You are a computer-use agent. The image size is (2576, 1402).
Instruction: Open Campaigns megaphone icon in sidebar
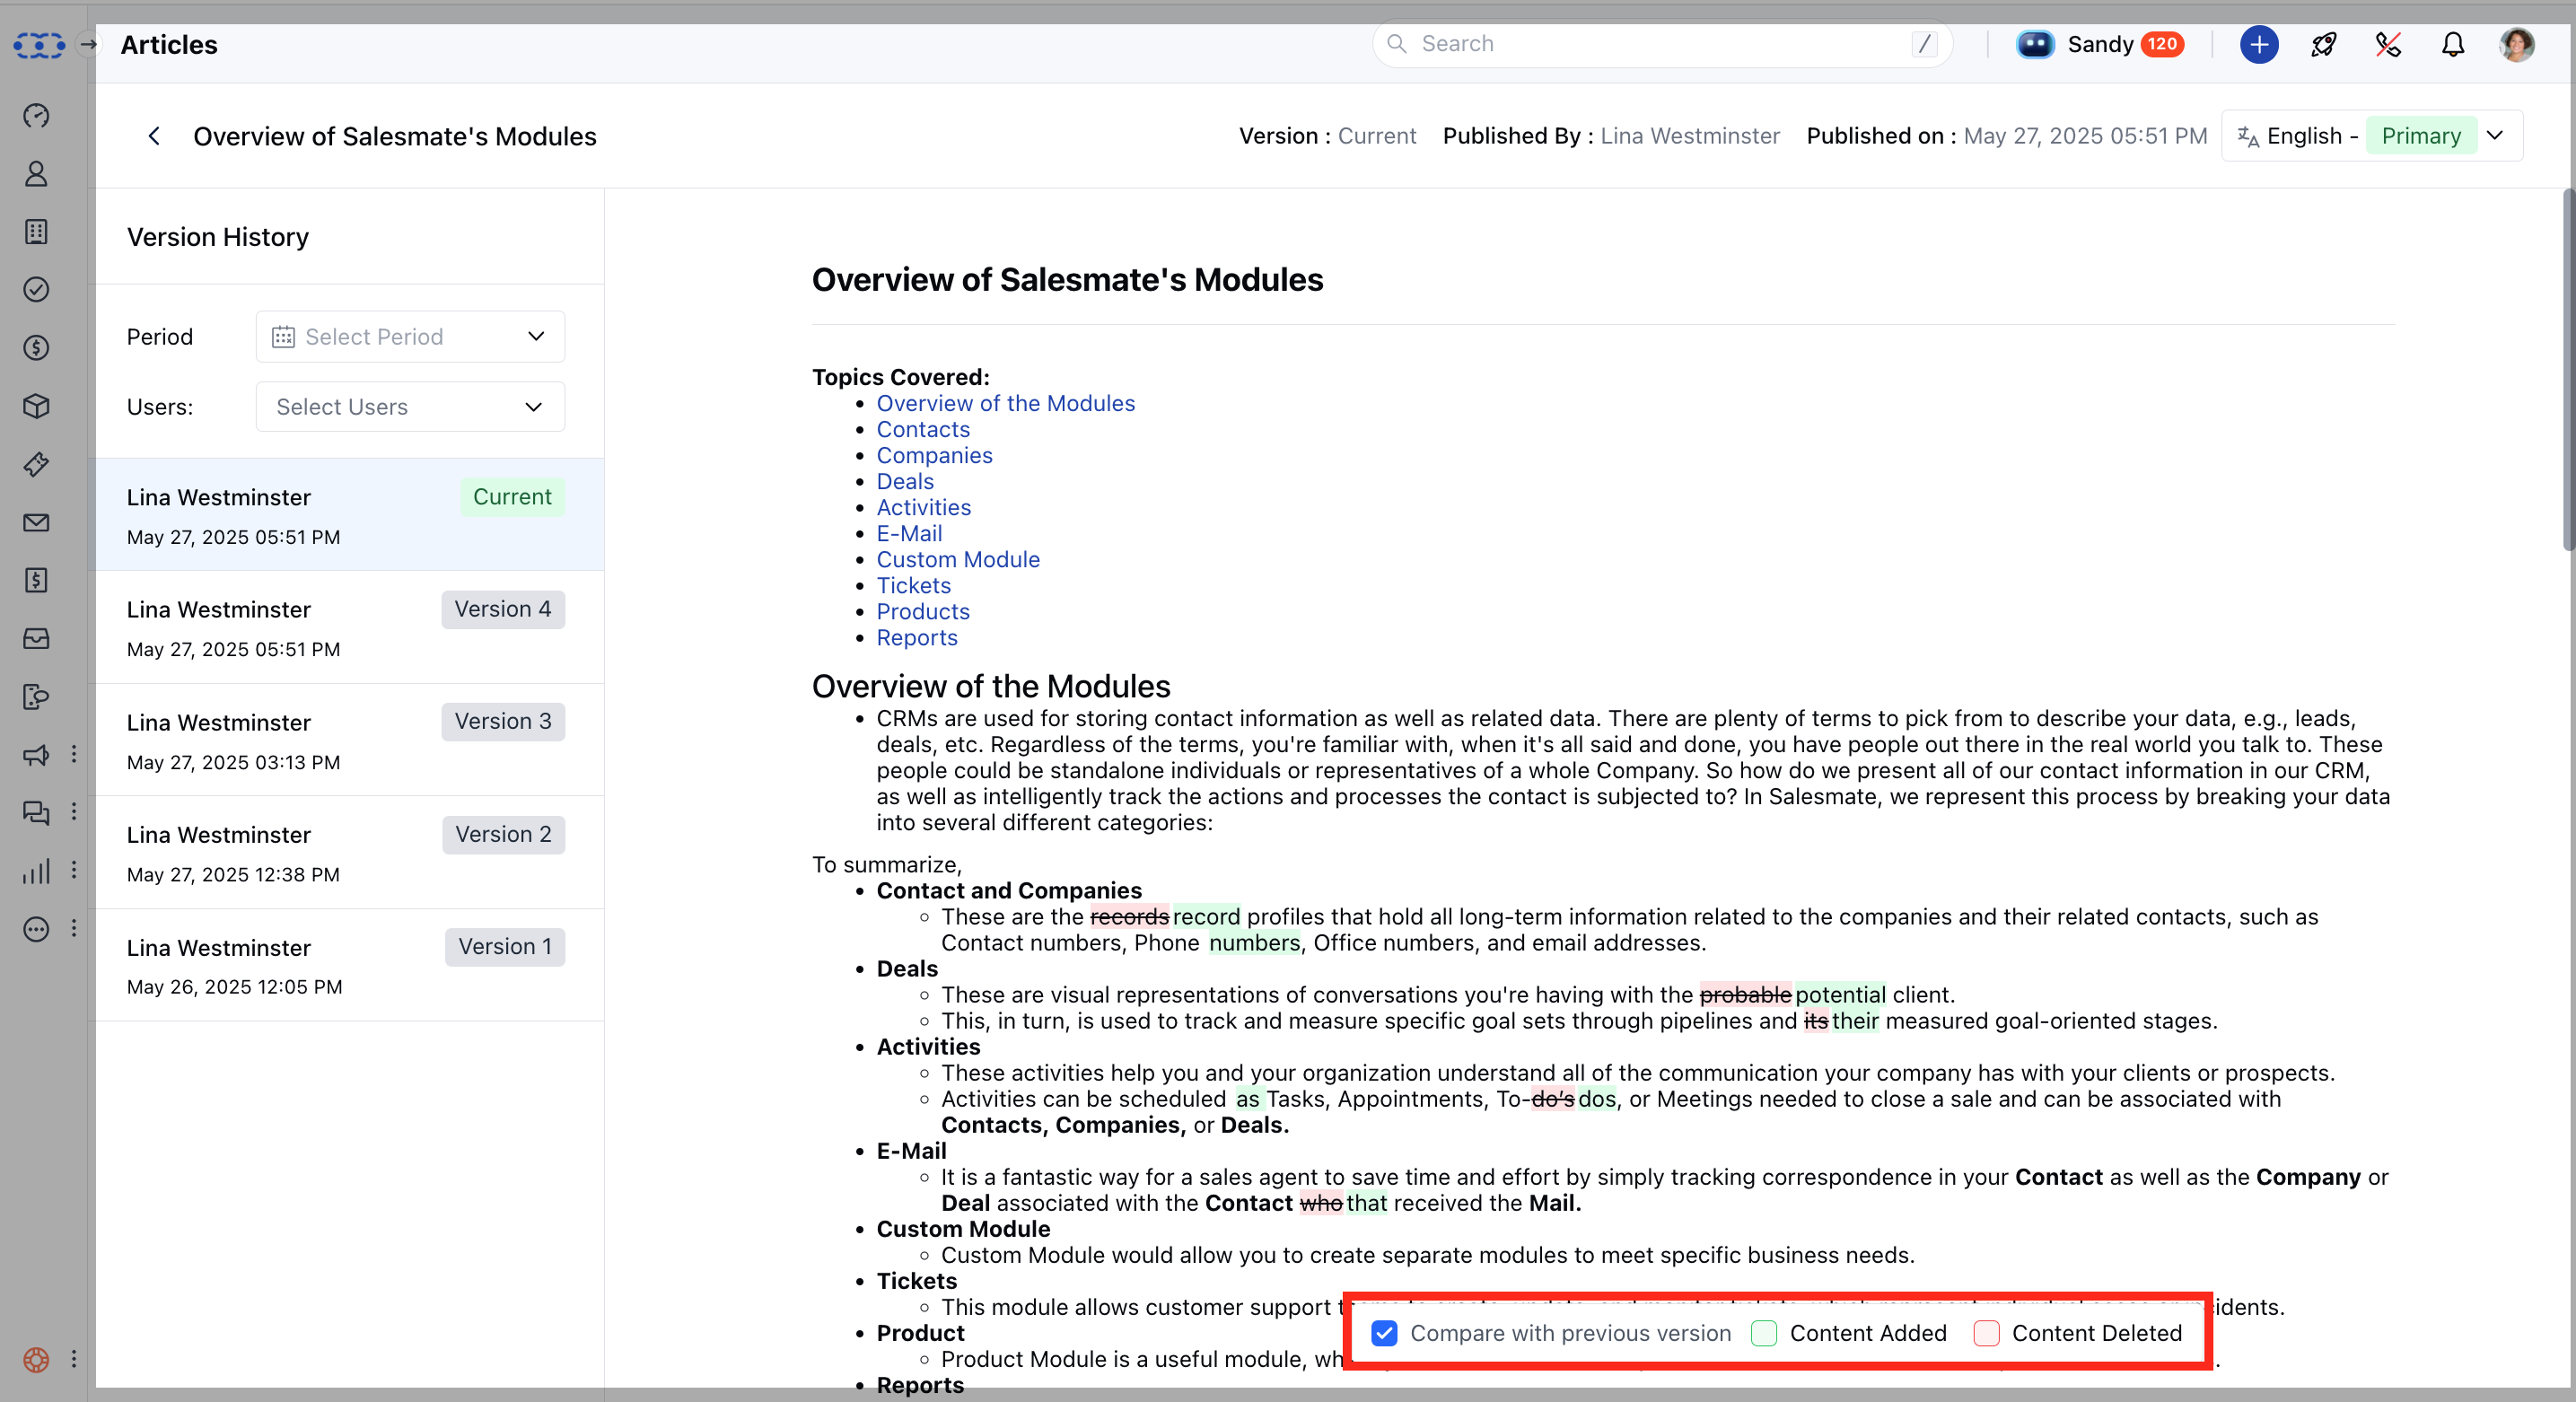pos(36,755)
